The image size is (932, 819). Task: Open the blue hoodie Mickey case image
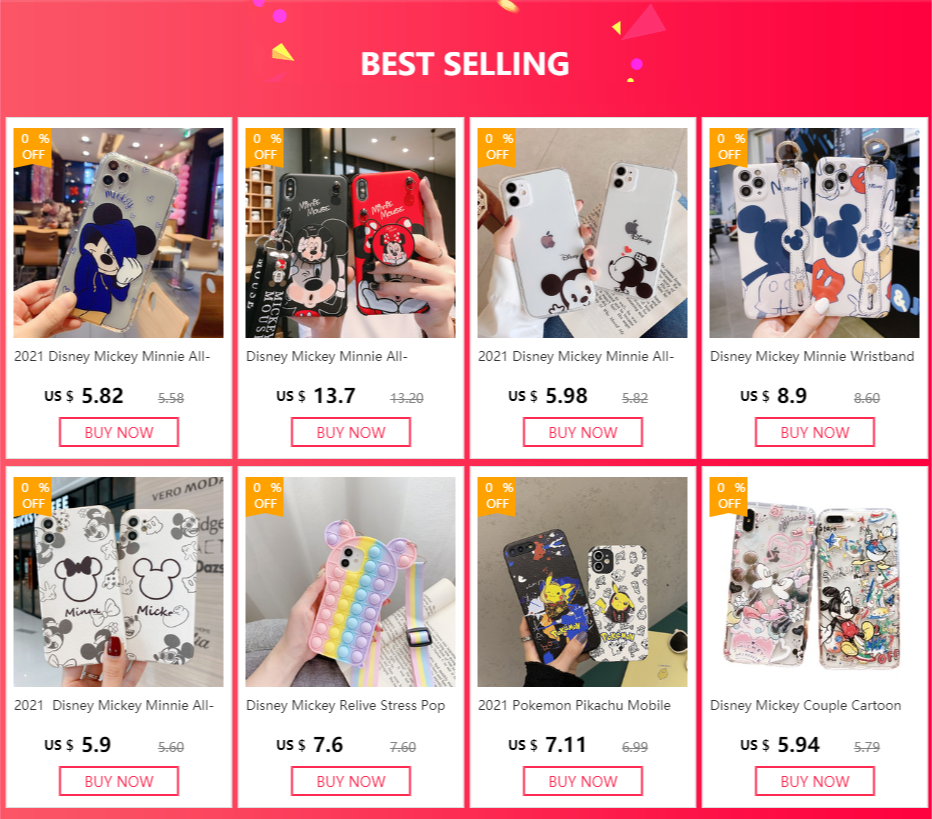[x=119, y=233]
